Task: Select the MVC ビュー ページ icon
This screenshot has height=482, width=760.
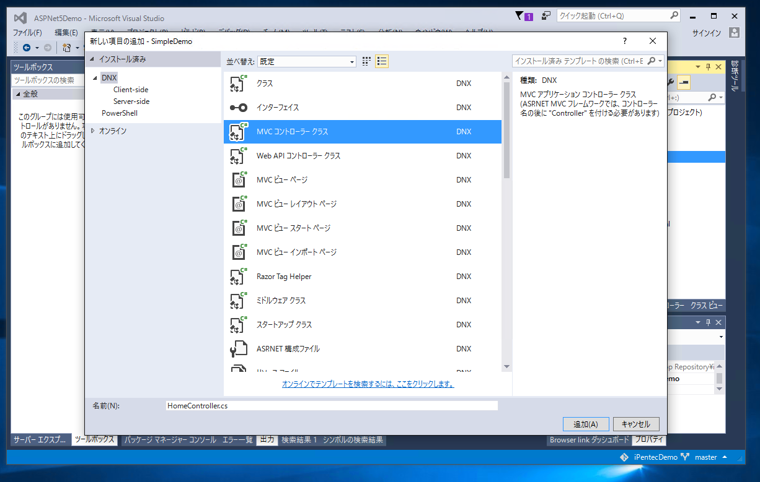Action: (x=238, y=180)
